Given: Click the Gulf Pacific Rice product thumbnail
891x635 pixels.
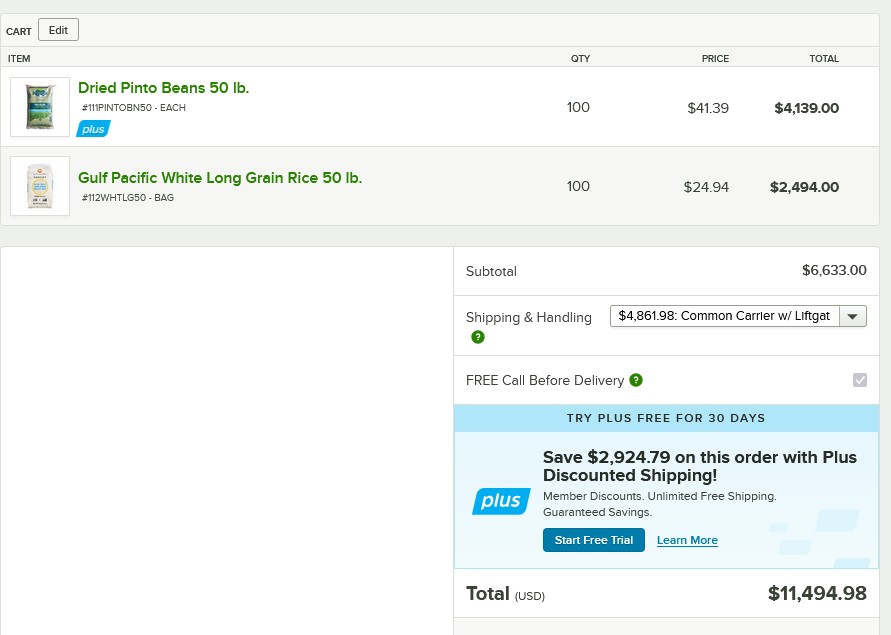Looking at the screenshot, I should [x=40, y=186].
